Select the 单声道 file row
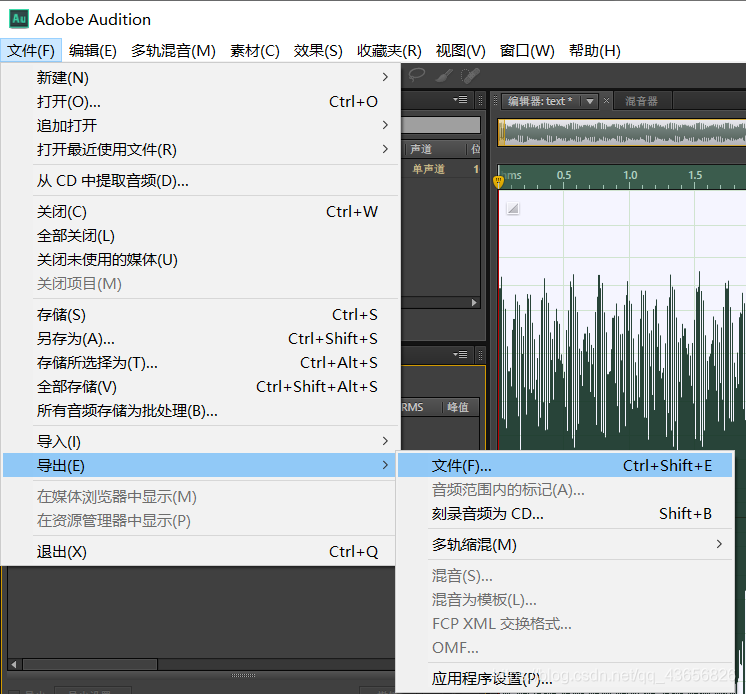Image resolution: width=746 pixels, height=694 pixels. 441,169
